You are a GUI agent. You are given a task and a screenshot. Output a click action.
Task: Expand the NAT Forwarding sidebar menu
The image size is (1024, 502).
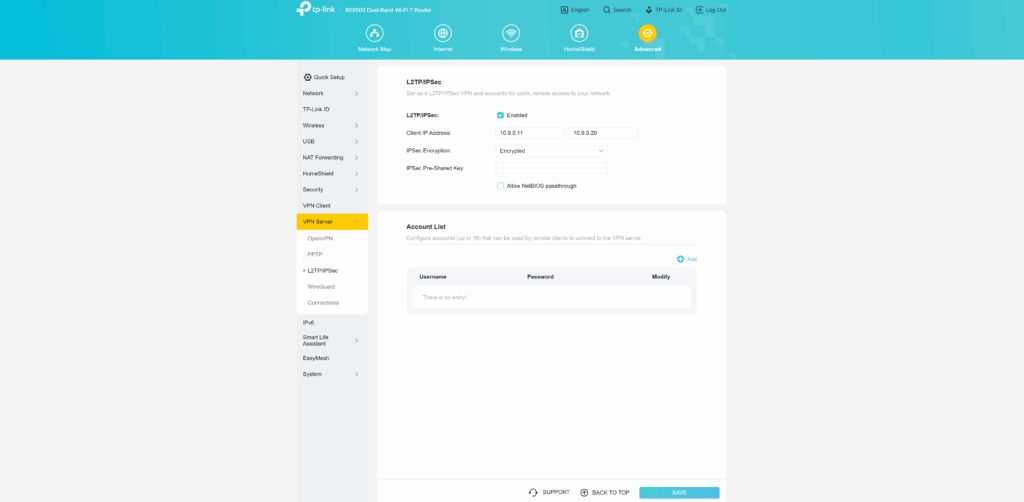point(332,157)
